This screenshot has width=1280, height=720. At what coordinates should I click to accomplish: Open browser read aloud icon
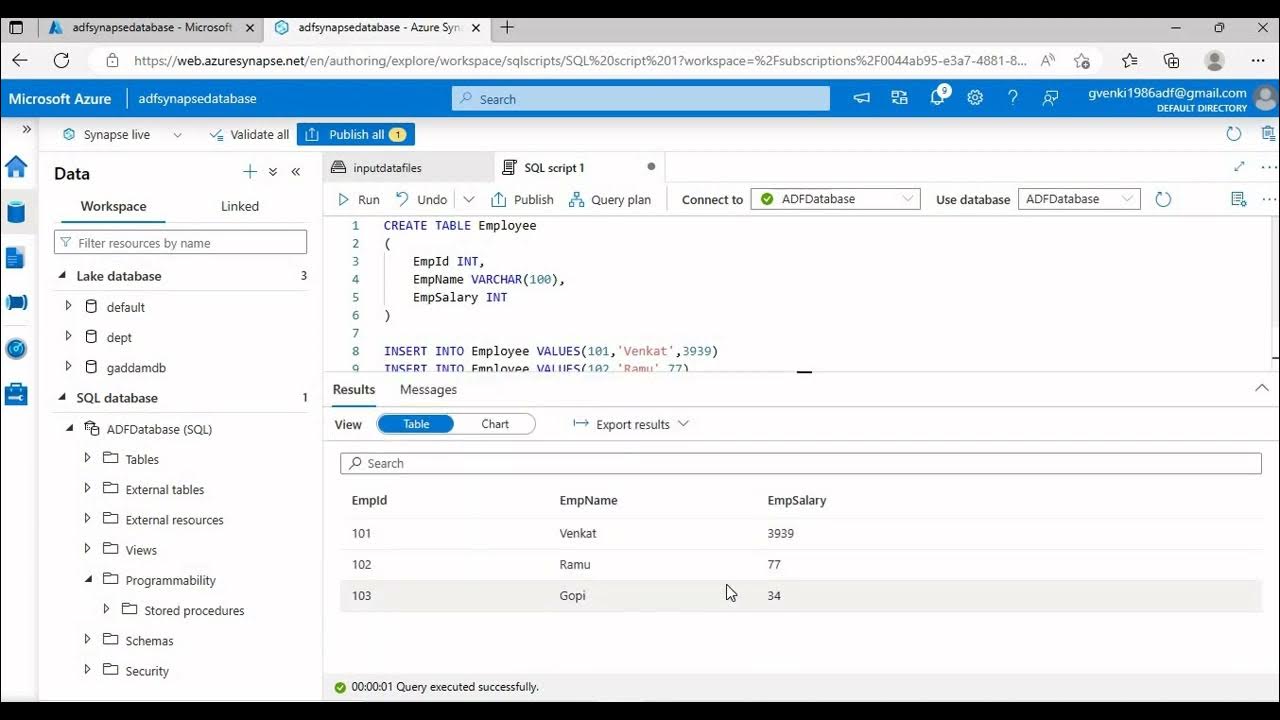click(x=1048, y=61)
